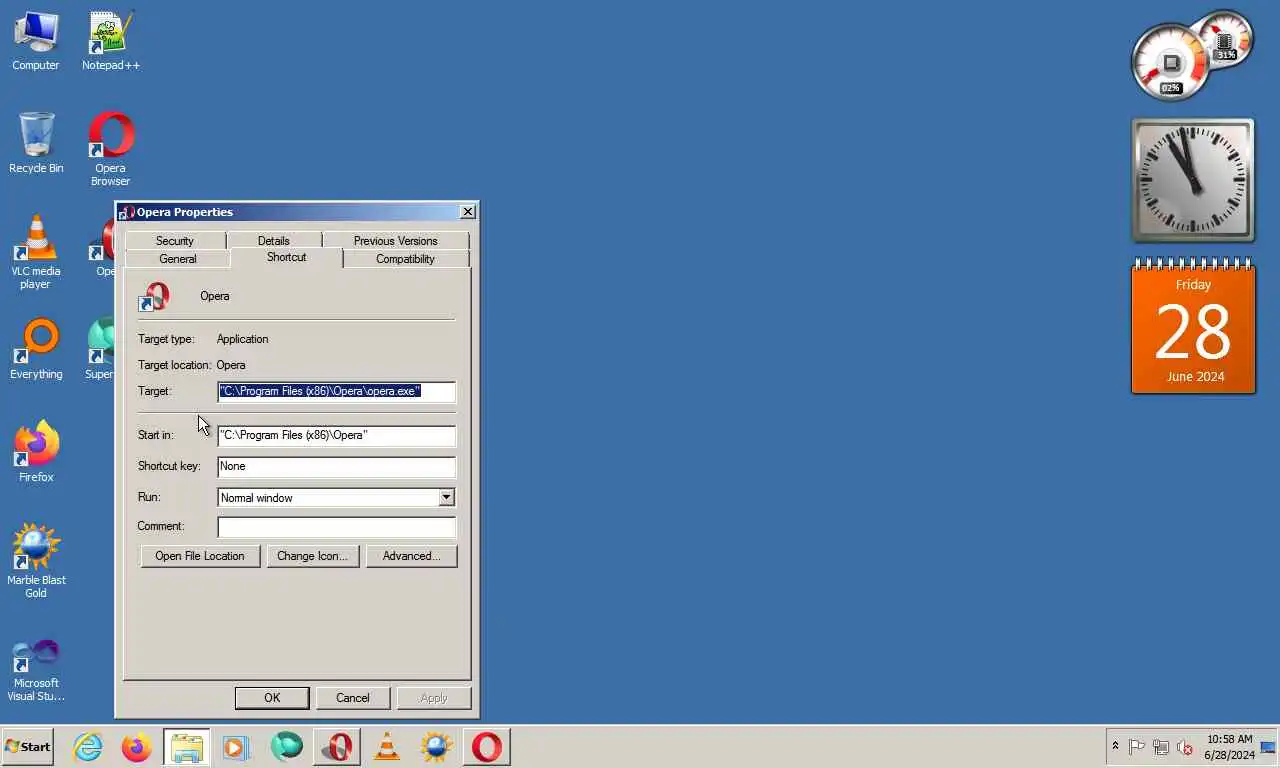Click the network icon in system tray
The width and height of the screenshot is (1280, 768).
point(1161,747)
